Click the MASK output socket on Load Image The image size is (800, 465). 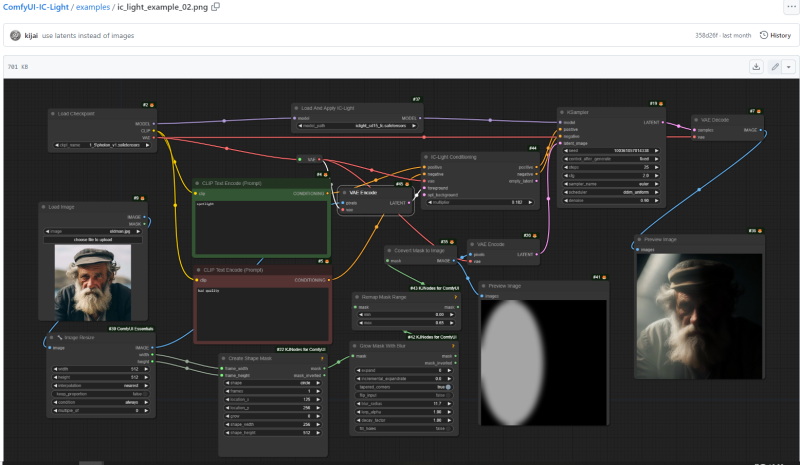coord(144,224)
